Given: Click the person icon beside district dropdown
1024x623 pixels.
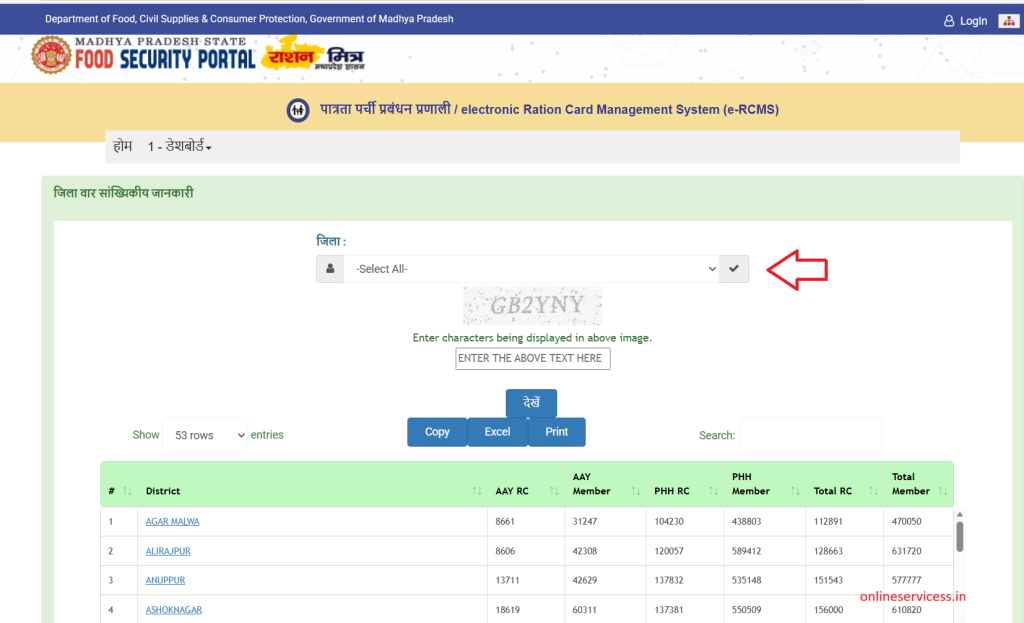Looking at the screenshot, I should point(330,269).
